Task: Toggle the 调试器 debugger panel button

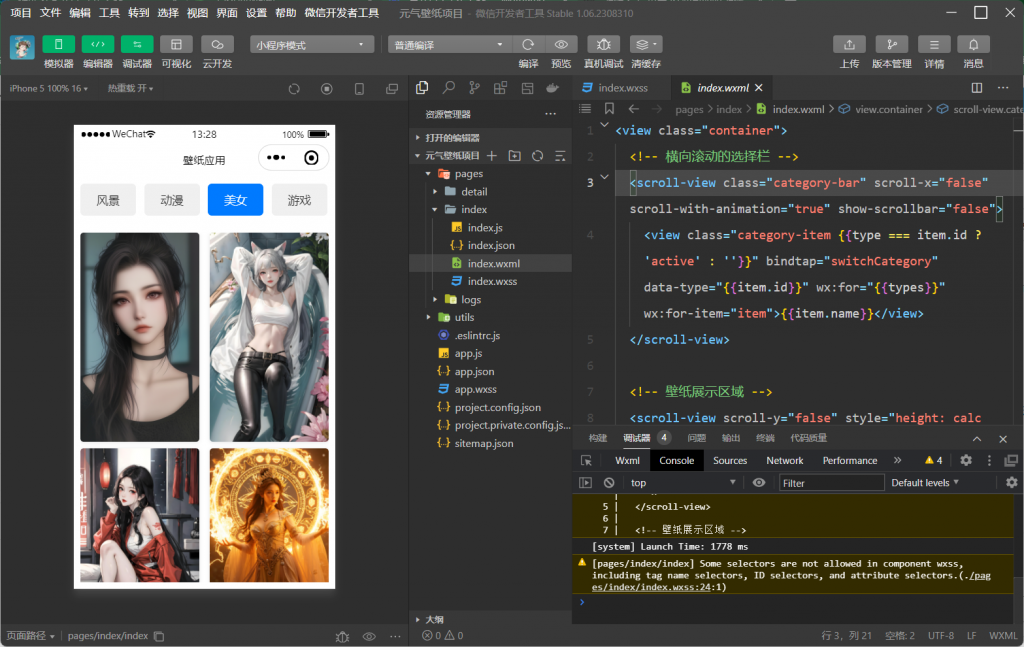Action: point(137,45)
